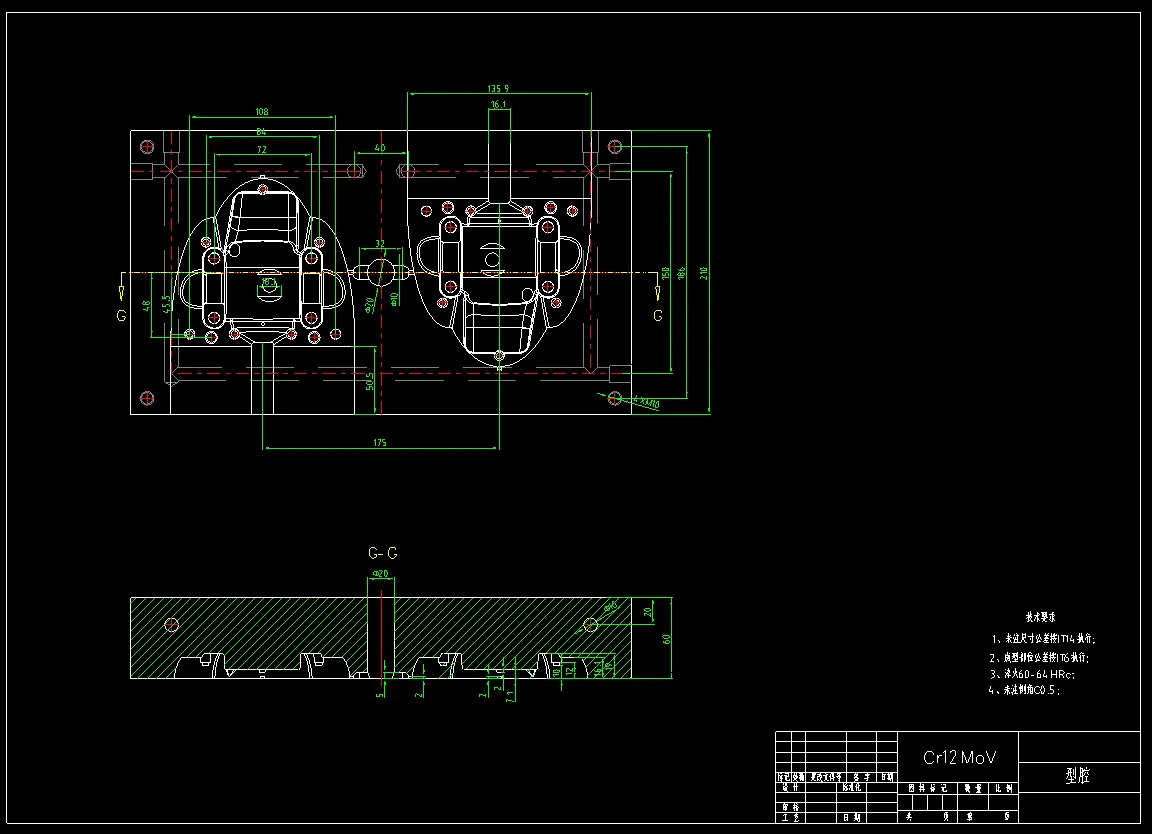Select the 60 height dimension in section view

pyautogui.click(x=667, y=639)
